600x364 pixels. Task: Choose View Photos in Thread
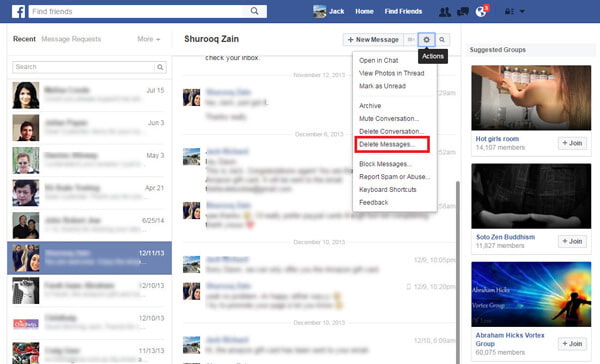(391, 73)
